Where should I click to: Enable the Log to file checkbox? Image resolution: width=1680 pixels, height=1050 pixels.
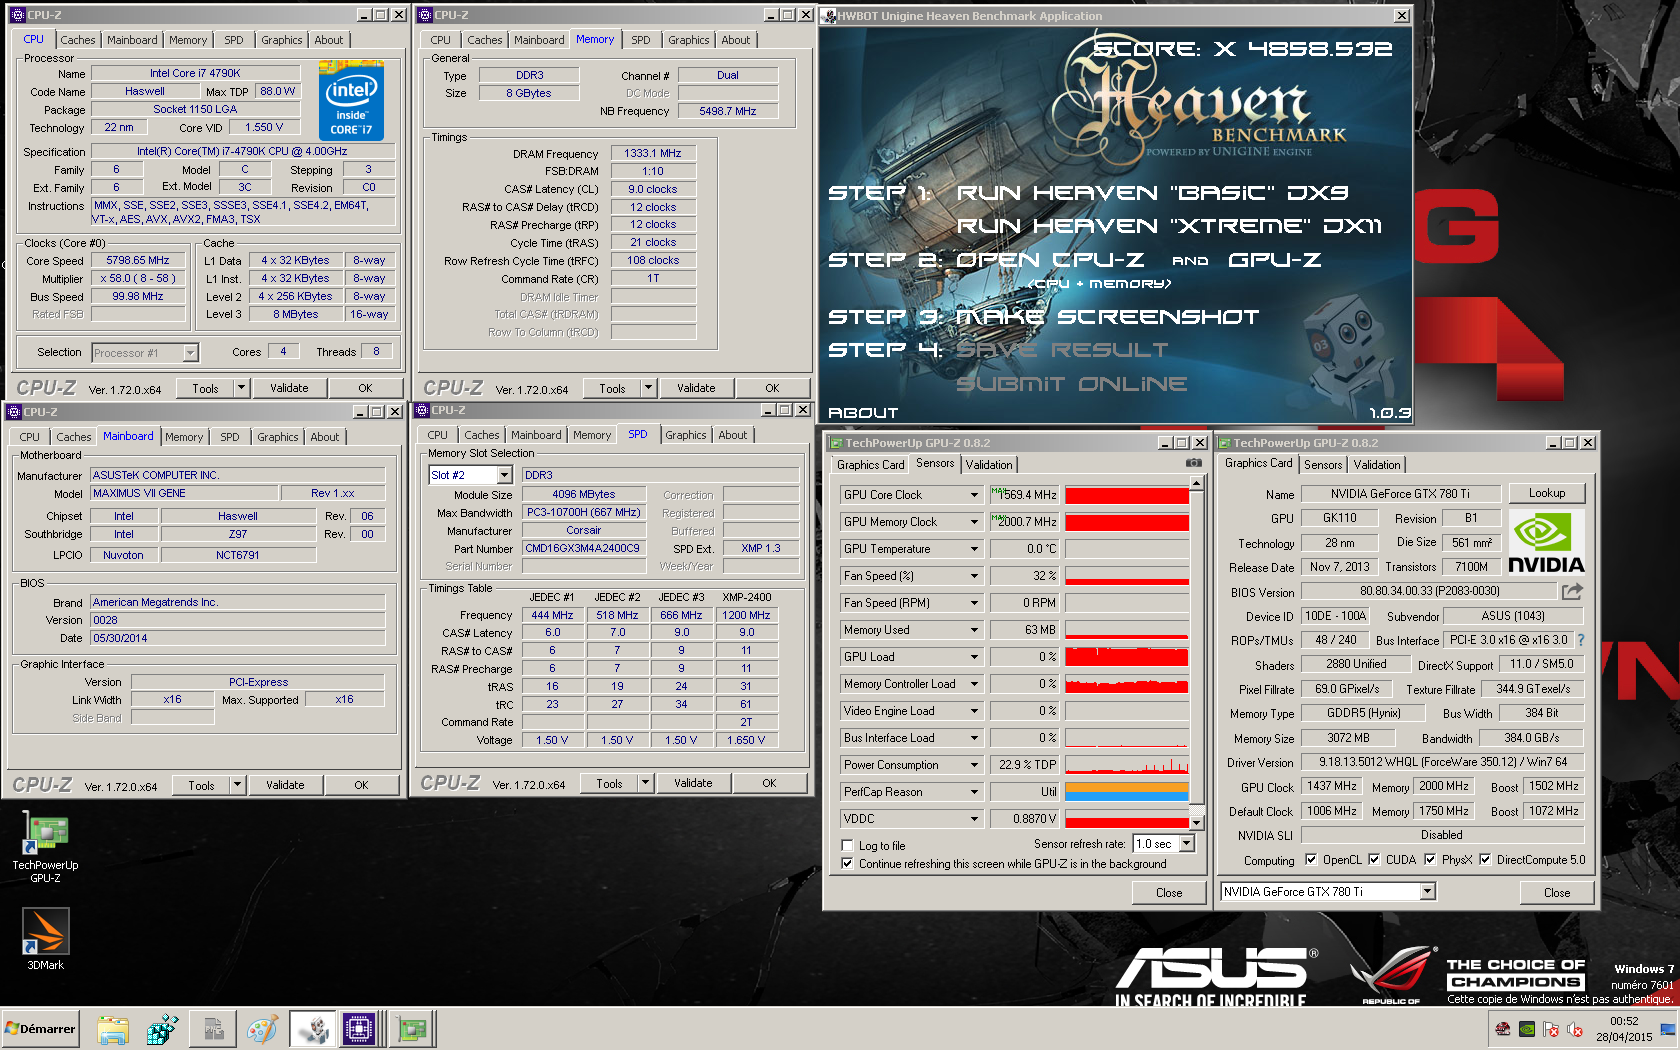click(848, 846)
